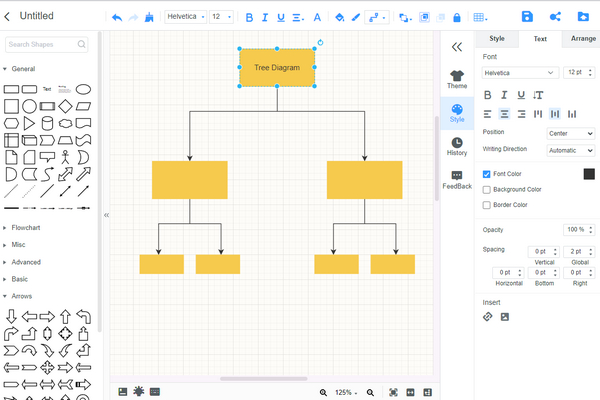The width and height of the screenshot is (600, 400).
Task: Click the fill color bucket icon
Action: [x=339, y=17]
